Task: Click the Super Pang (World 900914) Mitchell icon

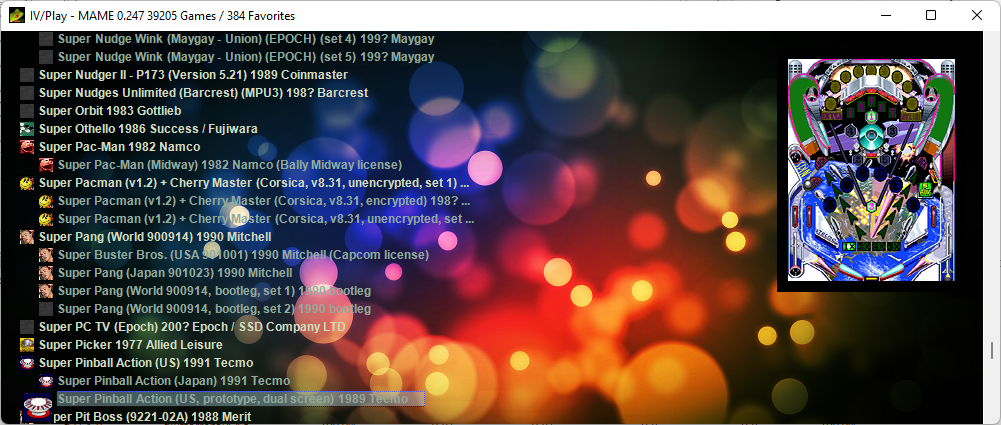Action: tap(27, 237)
